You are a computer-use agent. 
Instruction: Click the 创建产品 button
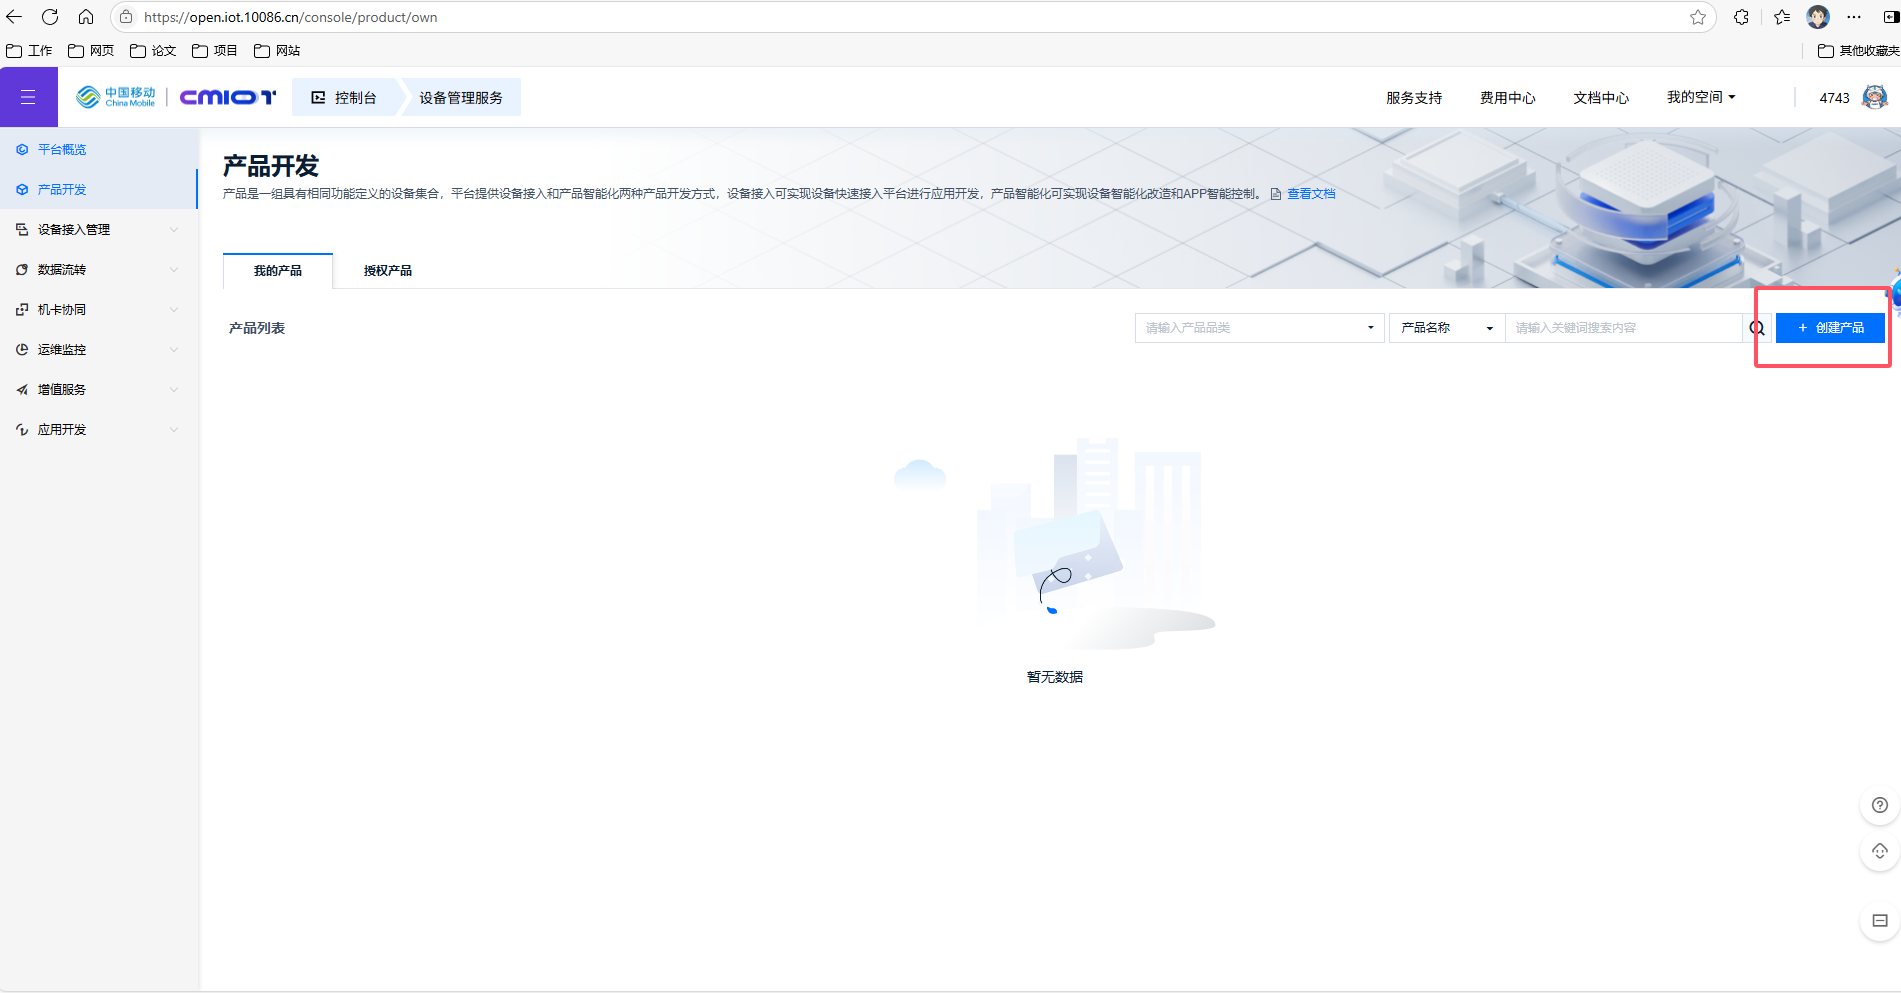coord(1830,327)
